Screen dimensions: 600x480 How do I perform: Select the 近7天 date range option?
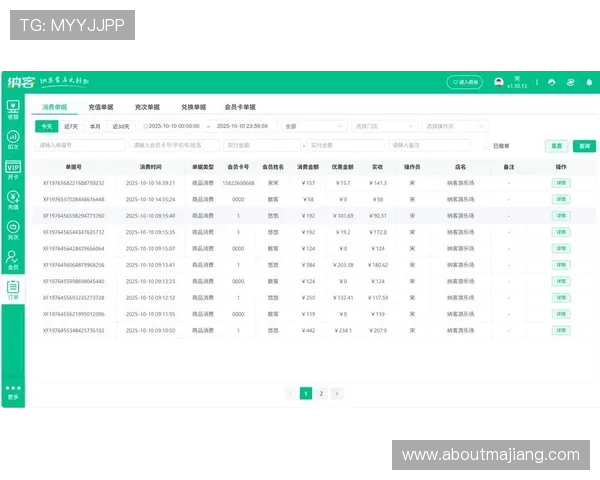[x=71, y=127]
